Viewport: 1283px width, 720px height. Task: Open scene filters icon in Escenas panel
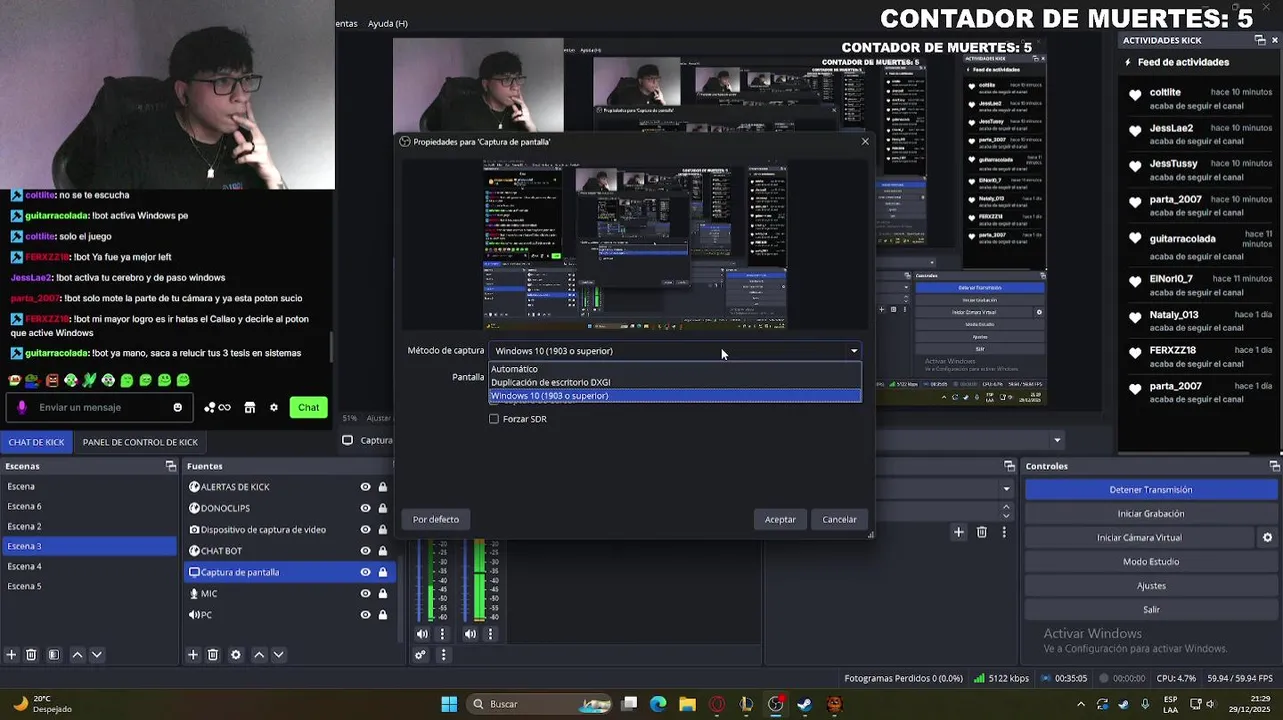point(54,655)
